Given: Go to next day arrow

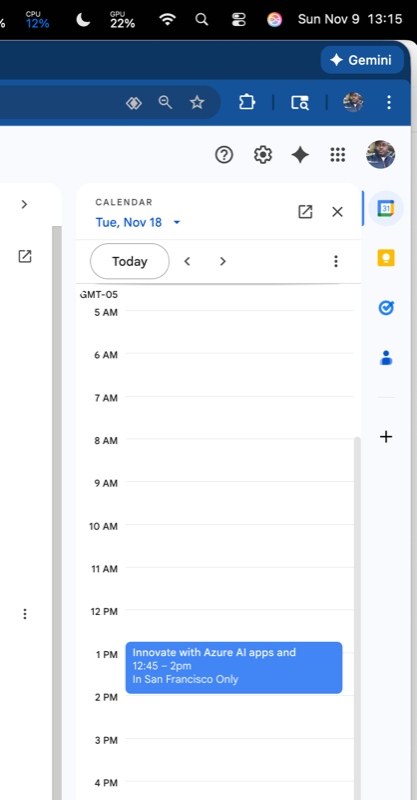Looking at the screenshot, I should tap(223, 261).
